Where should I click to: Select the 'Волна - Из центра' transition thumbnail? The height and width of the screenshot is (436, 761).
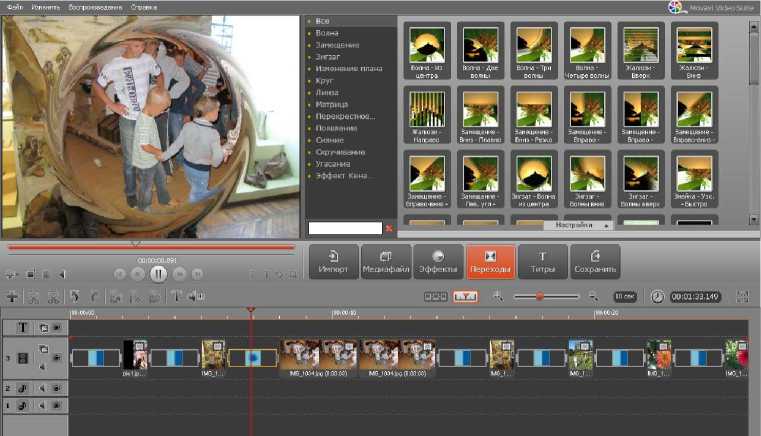(427, 45)
